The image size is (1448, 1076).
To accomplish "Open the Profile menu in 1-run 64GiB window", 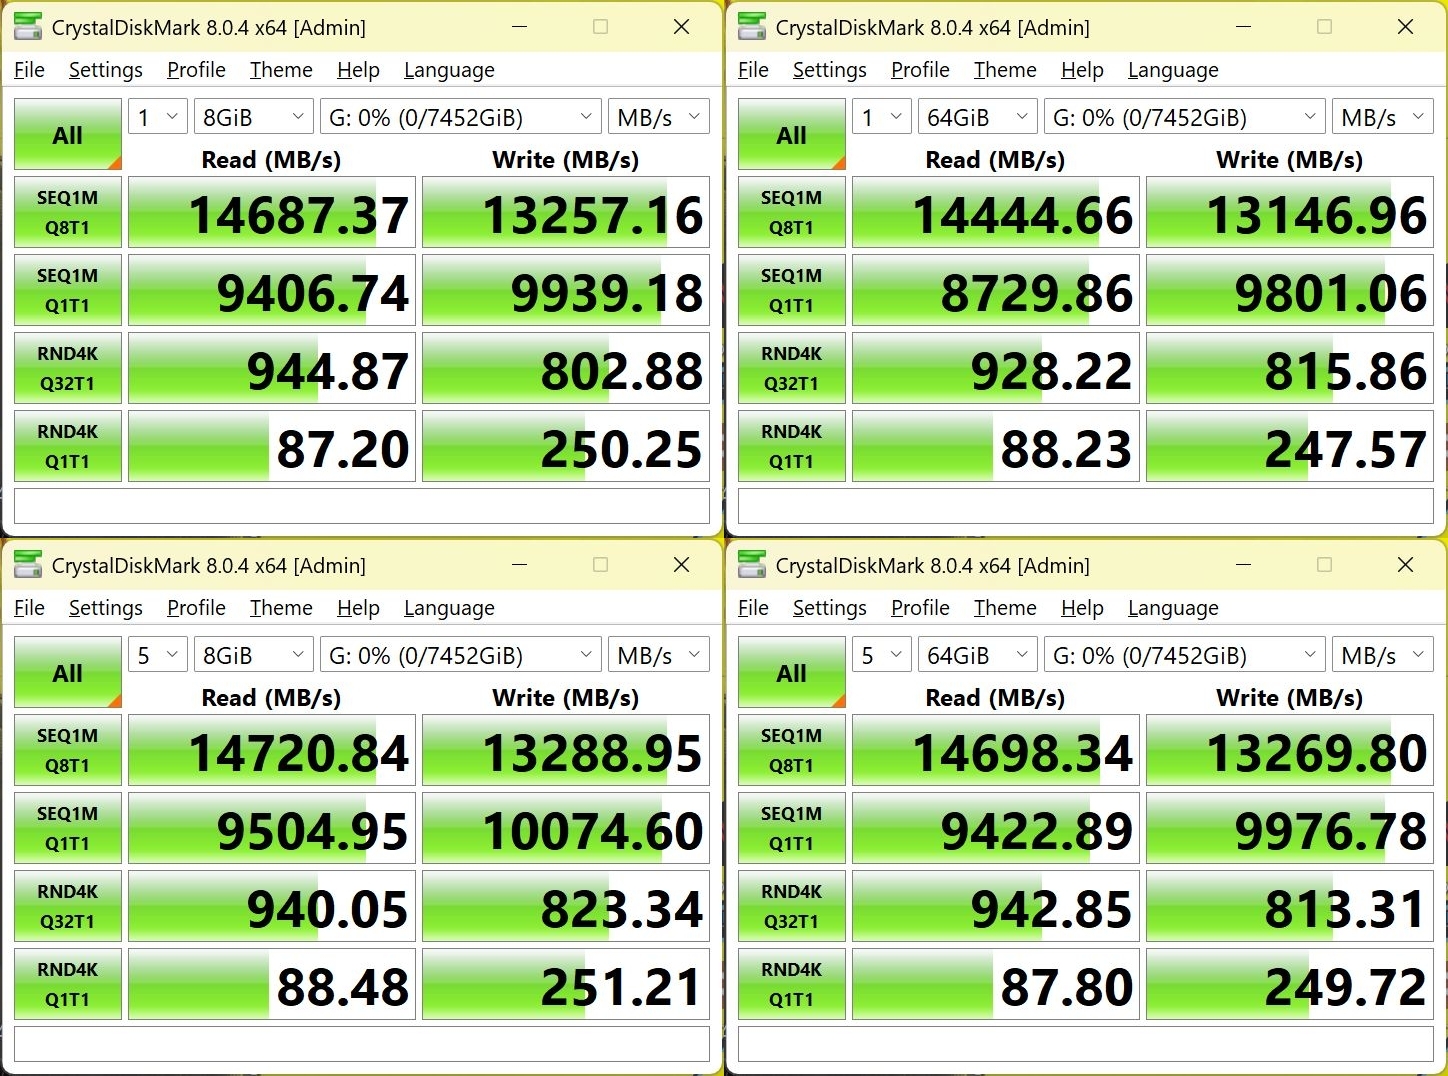I will point(919,70).
